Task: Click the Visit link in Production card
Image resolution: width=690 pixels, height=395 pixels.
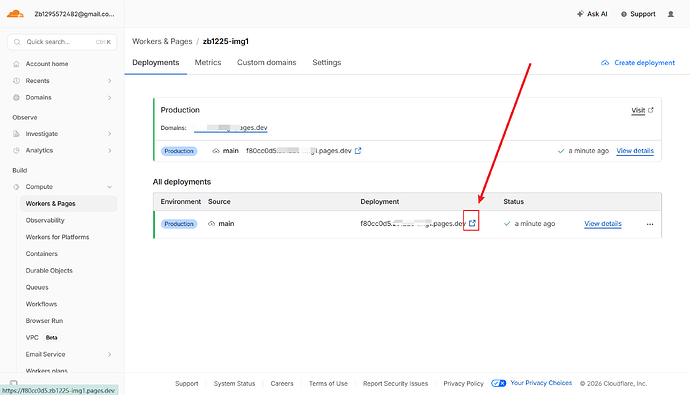Action: click(x=642, y=110)
